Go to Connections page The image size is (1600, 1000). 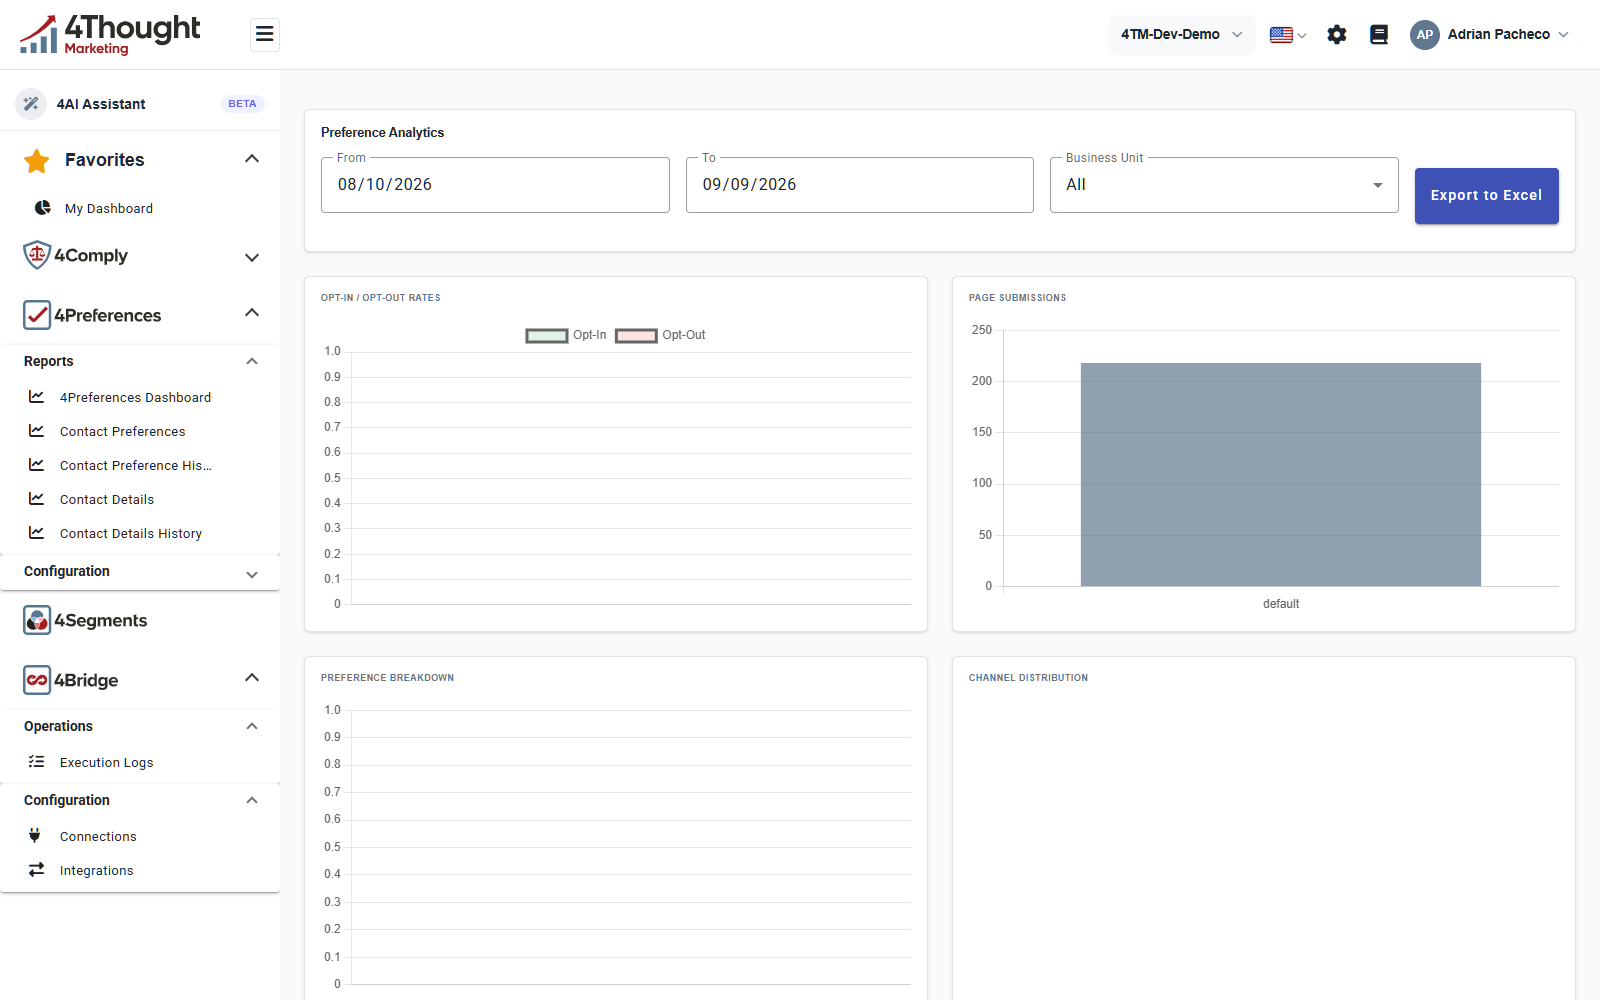tap(98, 837)
